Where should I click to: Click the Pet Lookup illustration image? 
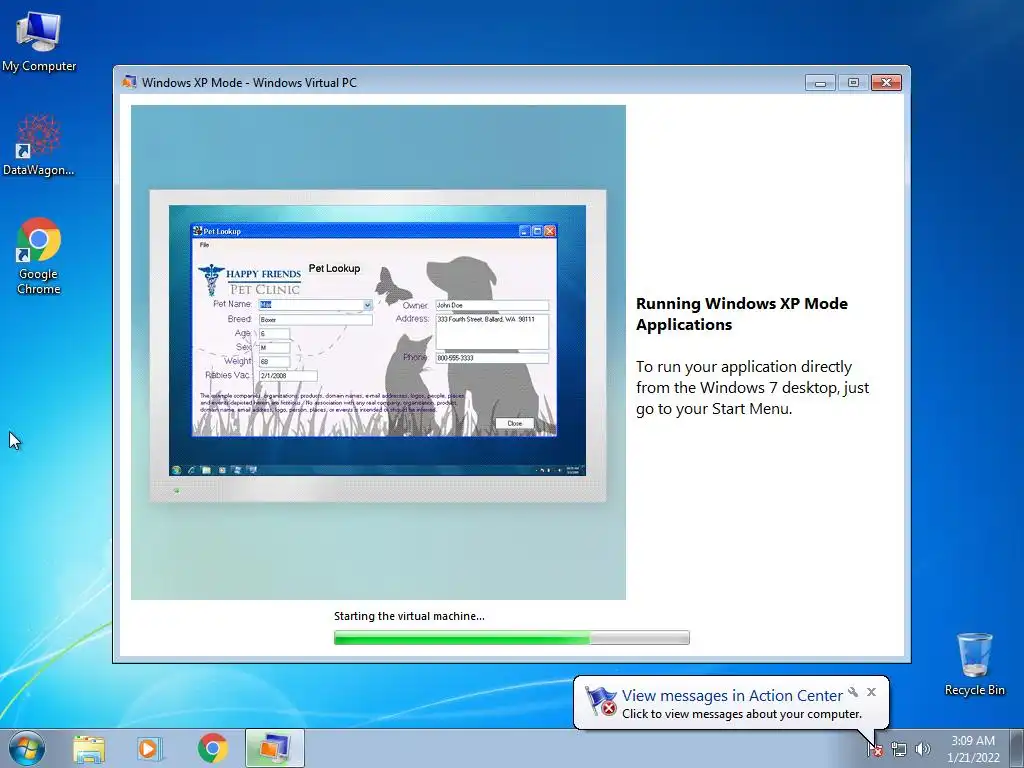[378, 353]
